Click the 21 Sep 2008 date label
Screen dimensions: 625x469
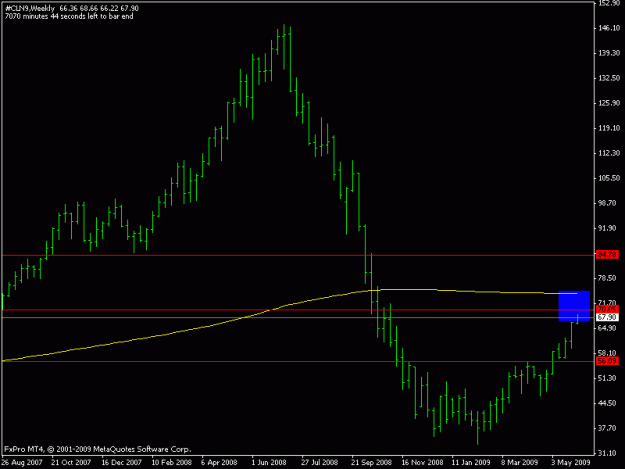pyautogui.click(x=371, y=462)
